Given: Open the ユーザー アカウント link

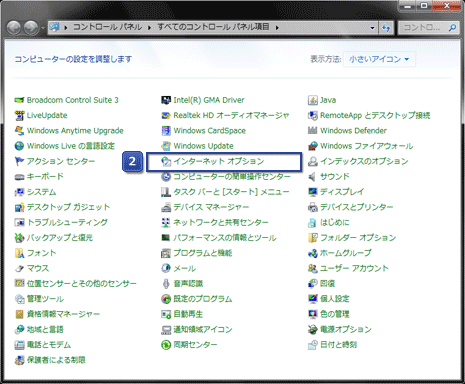Looking at the screenshot, I should click(x=354, y=268).
